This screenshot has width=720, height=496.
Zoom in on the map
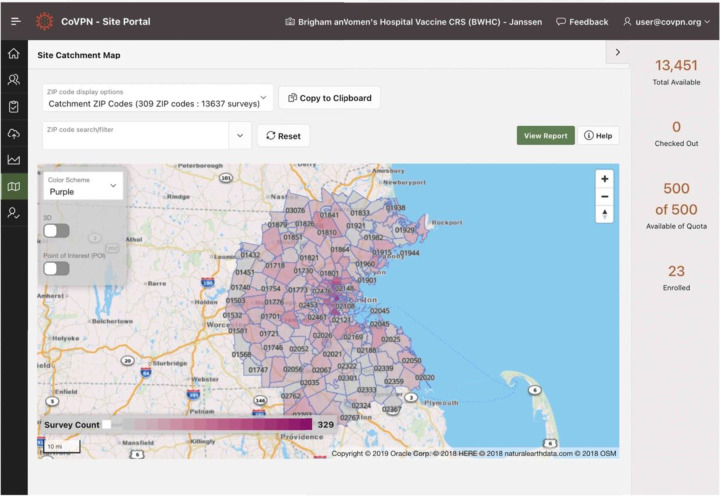pos(604,178)
